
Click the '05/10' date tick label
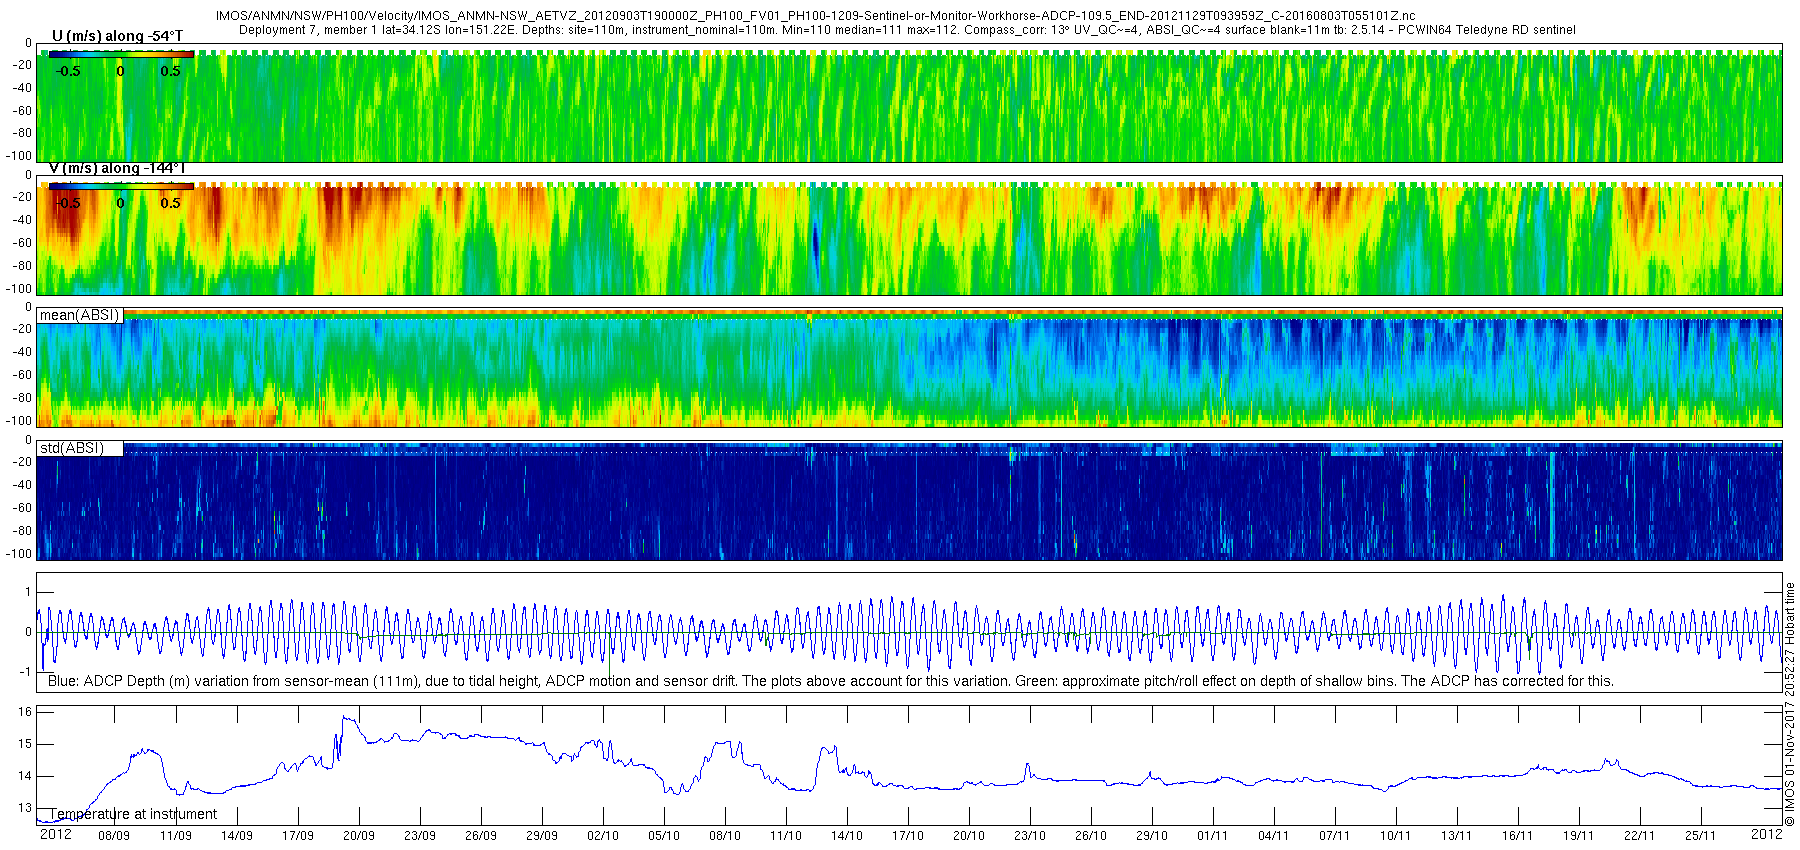664,836
